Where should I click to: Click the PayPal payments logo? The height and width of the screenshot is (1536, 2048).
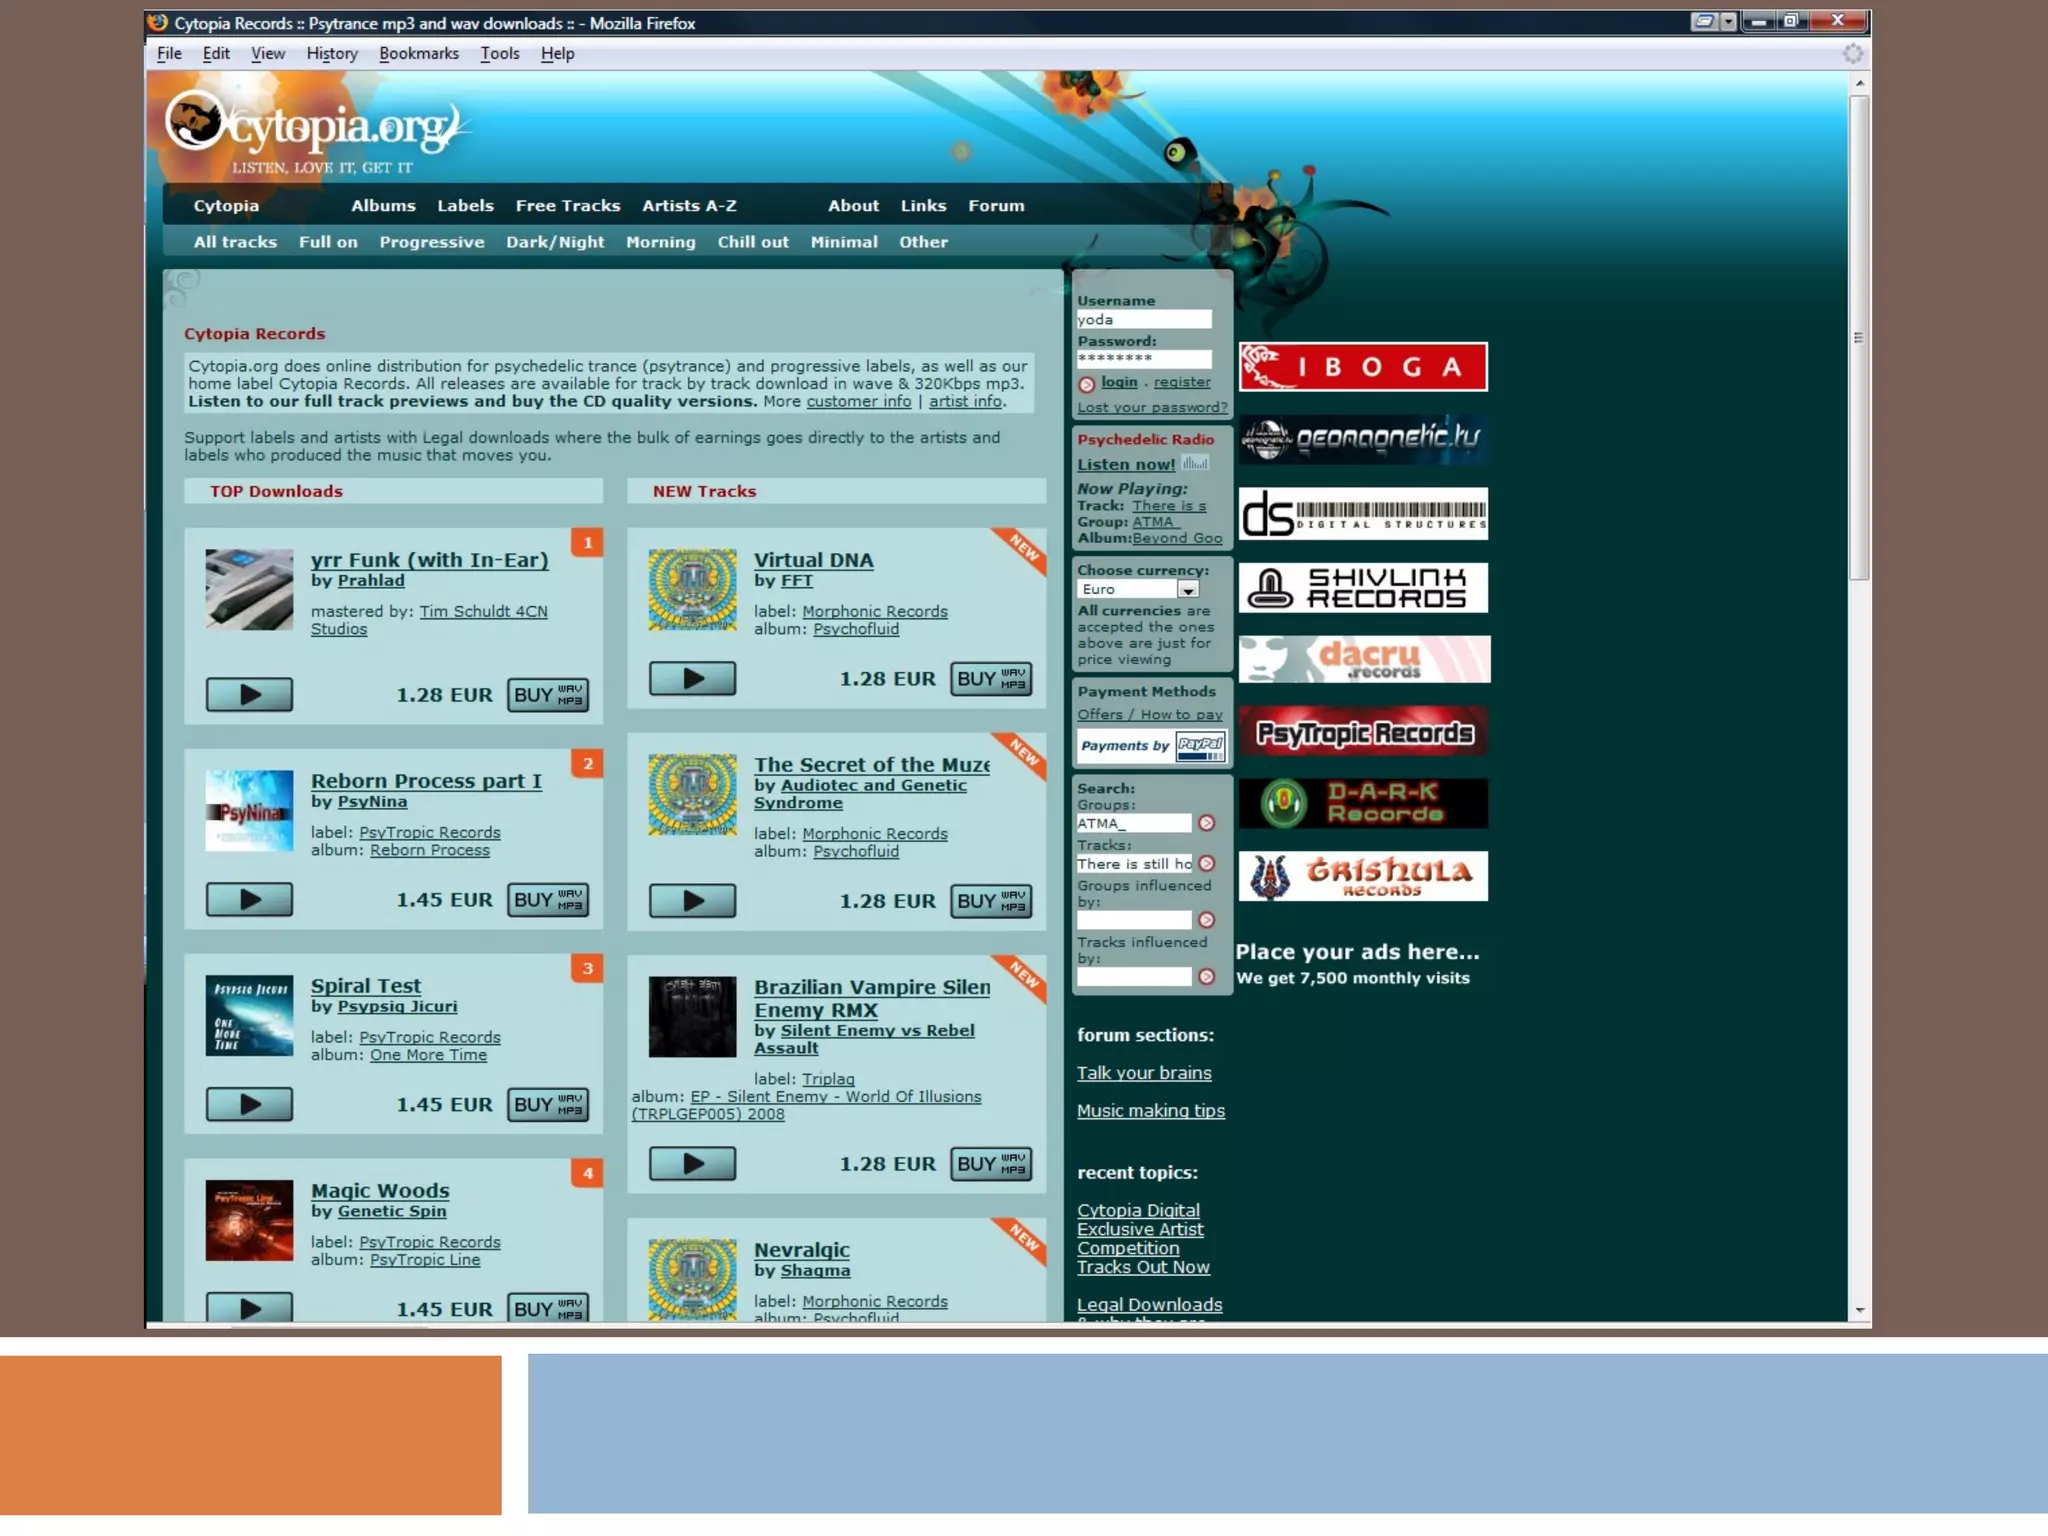pos(1199,746)
